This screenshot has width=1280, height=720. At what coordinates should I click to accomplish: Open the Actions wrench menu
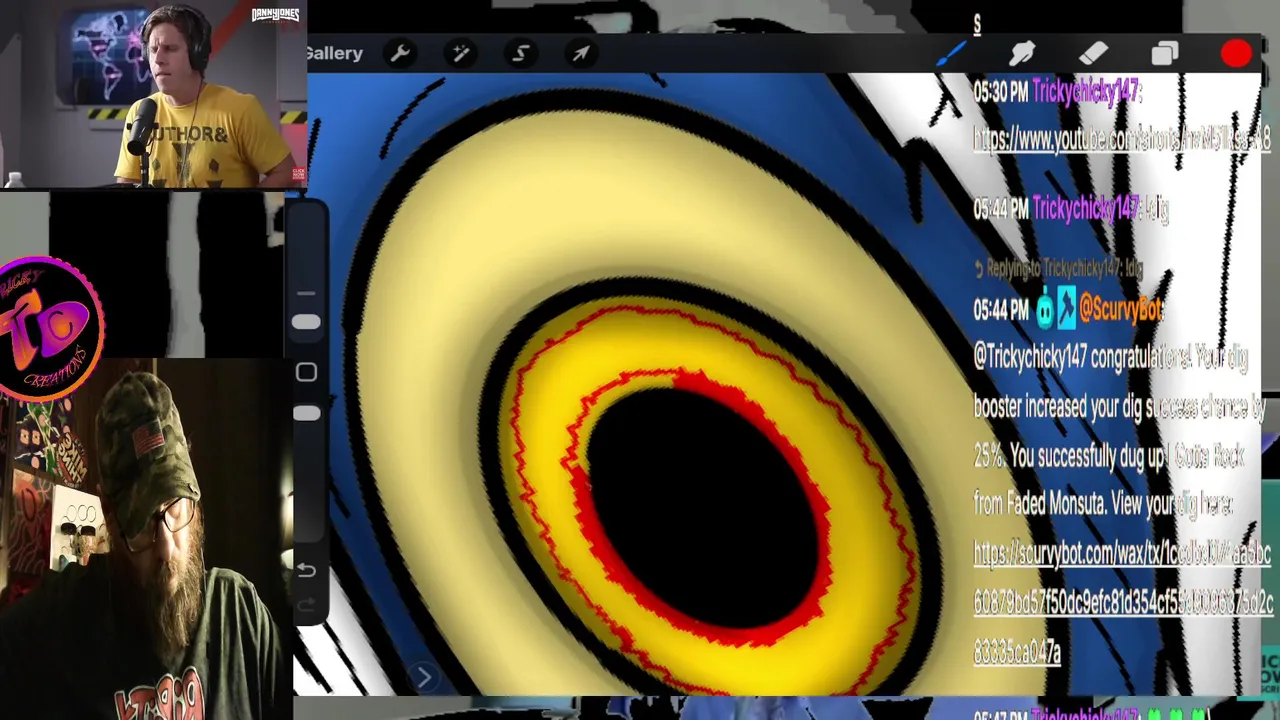point(400,53)
